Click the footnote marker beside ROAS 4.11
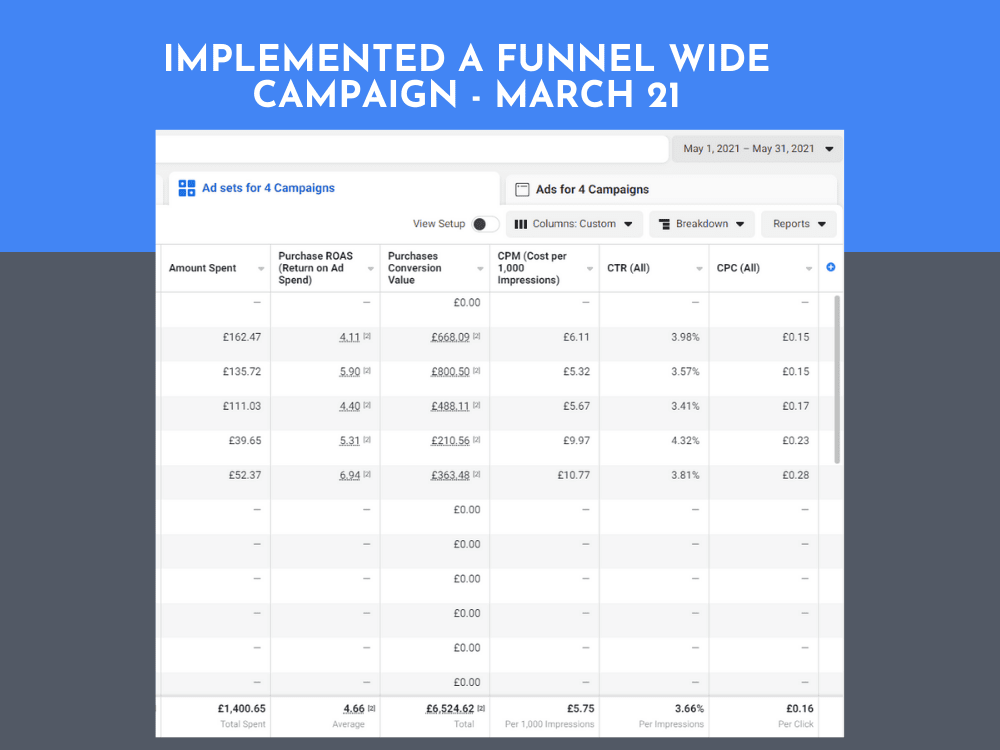The image size is (1000, 750). click(367, 337)
